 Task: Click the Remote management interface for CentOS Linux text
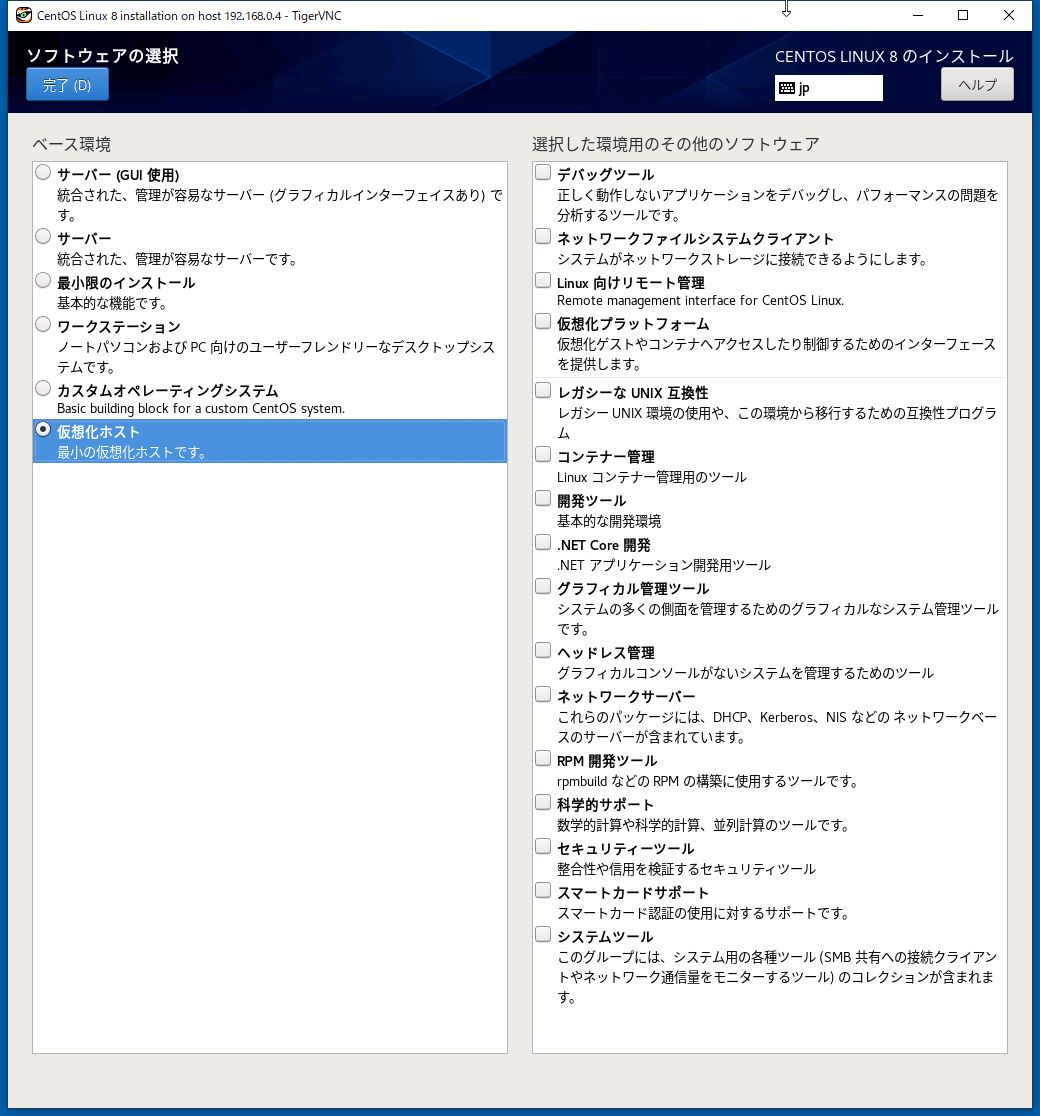(x=700, y=300)
